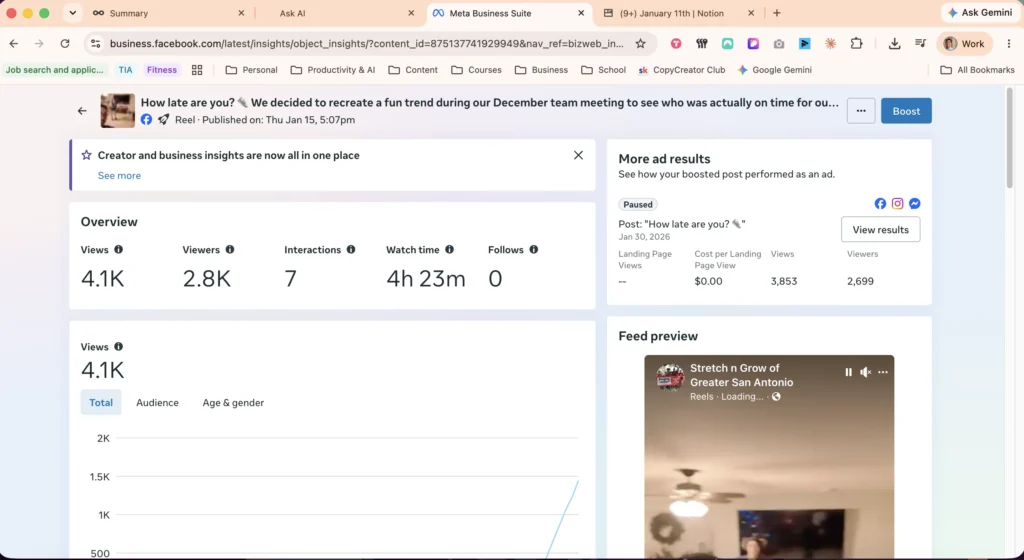Open the Productivity & AI bookmarks folder
Image resolution: width=1024 pixels, height=560 pixels.
[333, 70]
